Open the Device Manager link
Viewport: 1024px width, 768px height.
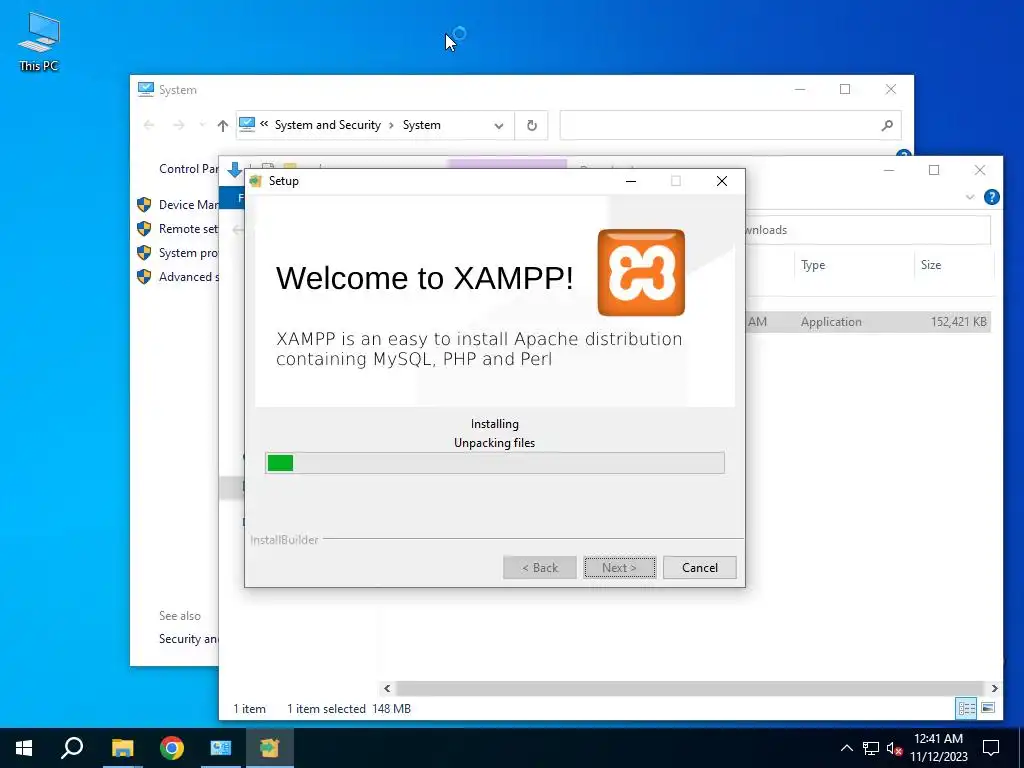pos(188,204)
